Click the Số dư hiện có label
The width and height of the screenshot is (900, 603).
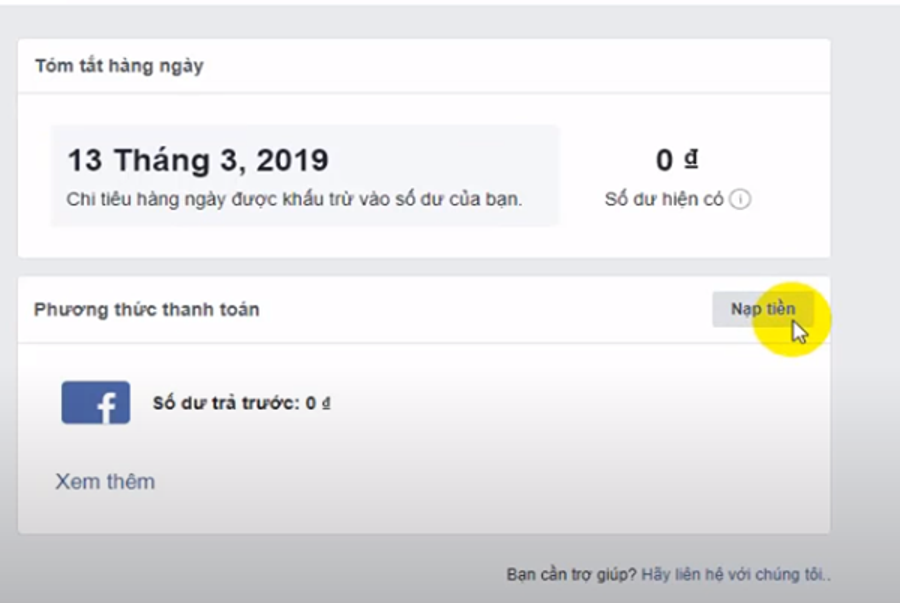click(664, 199)
